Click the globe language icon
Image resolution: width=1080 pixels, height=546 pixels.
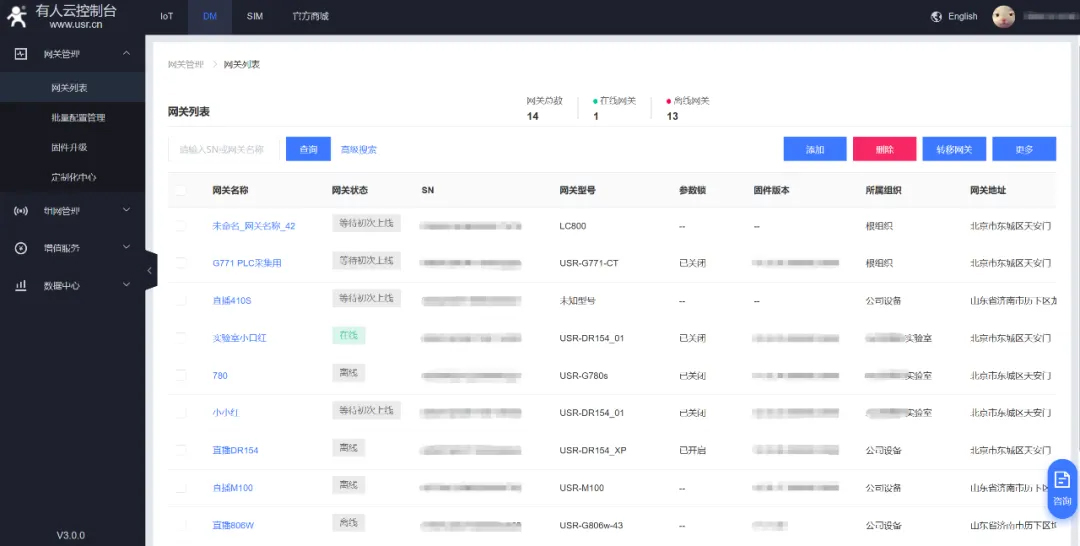(x=936, y=17)
